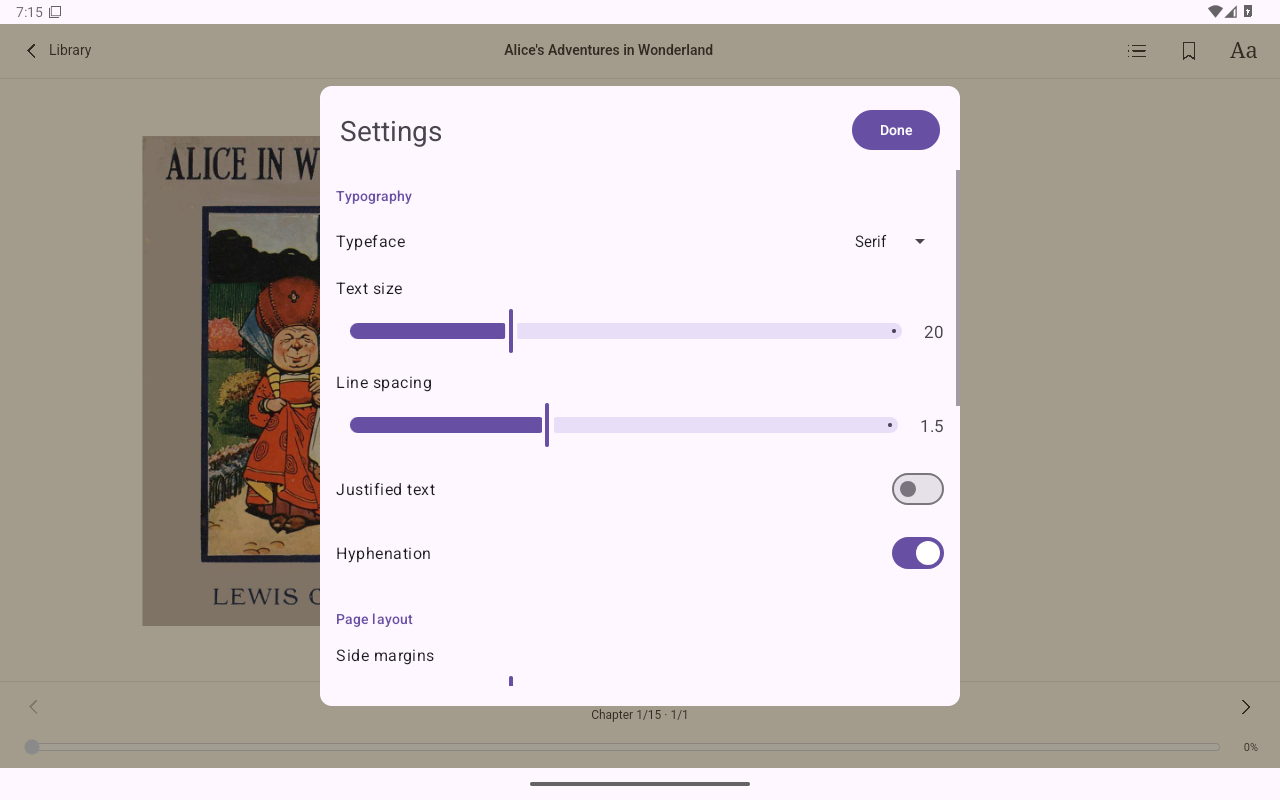Screen dimensions: 1280x800
Task: Click the Done button
Action: point(895,130)
